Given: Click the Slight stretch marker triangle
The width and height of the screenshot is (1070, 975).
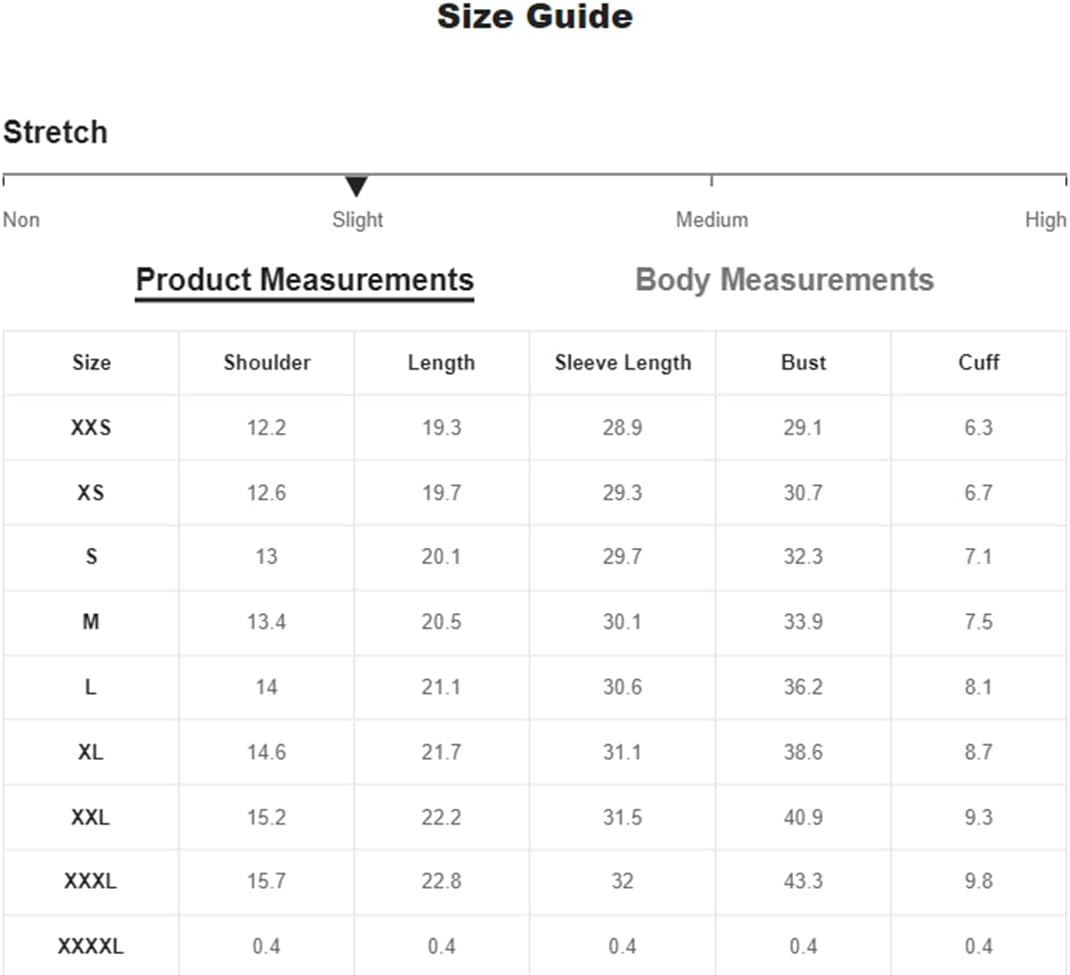Looking at the screenshot, I should click(x=356, y=186).
